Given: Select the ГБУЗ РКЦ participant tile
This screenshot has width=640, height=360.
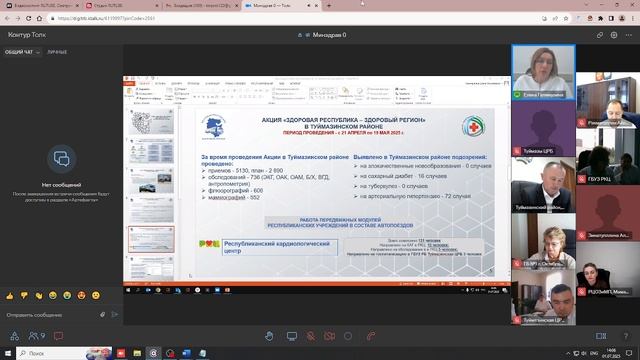Looking at the screenshot, I should pyautogui.click(x=608, y=157).
